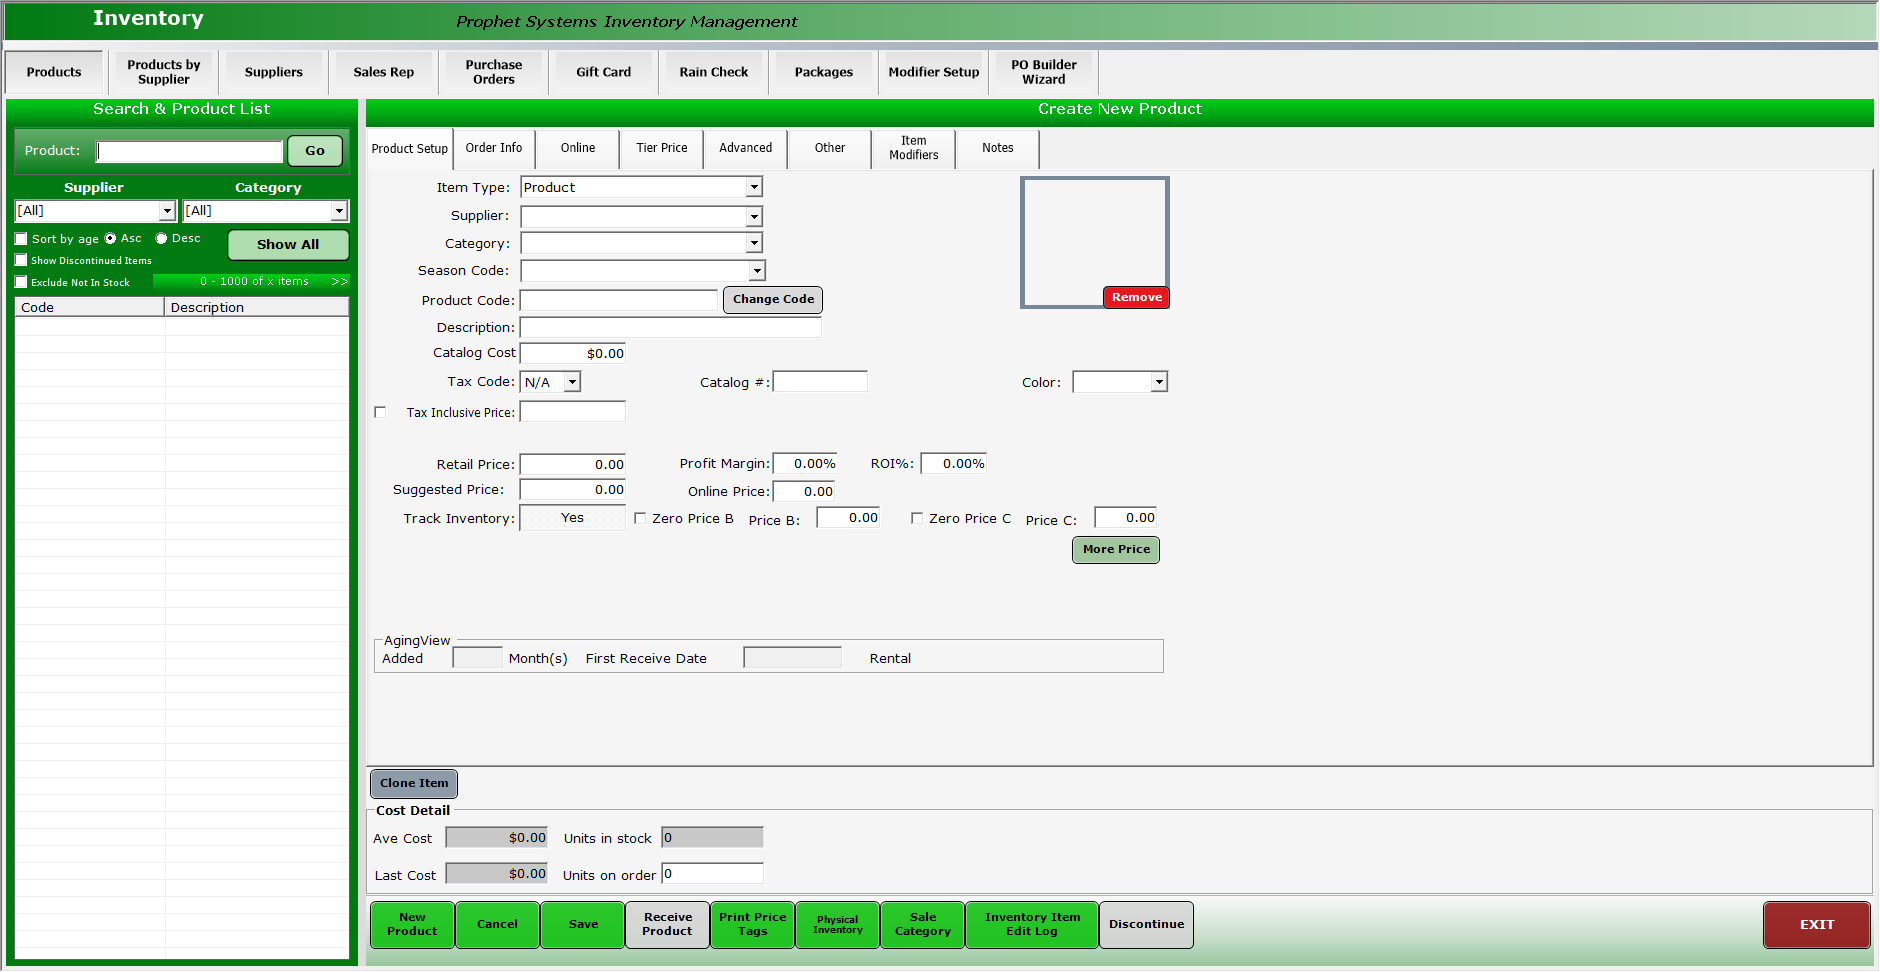1880x972 pixels.
Task: Go to the Products by Supplier tab
Action: click(x=164, y=71)
